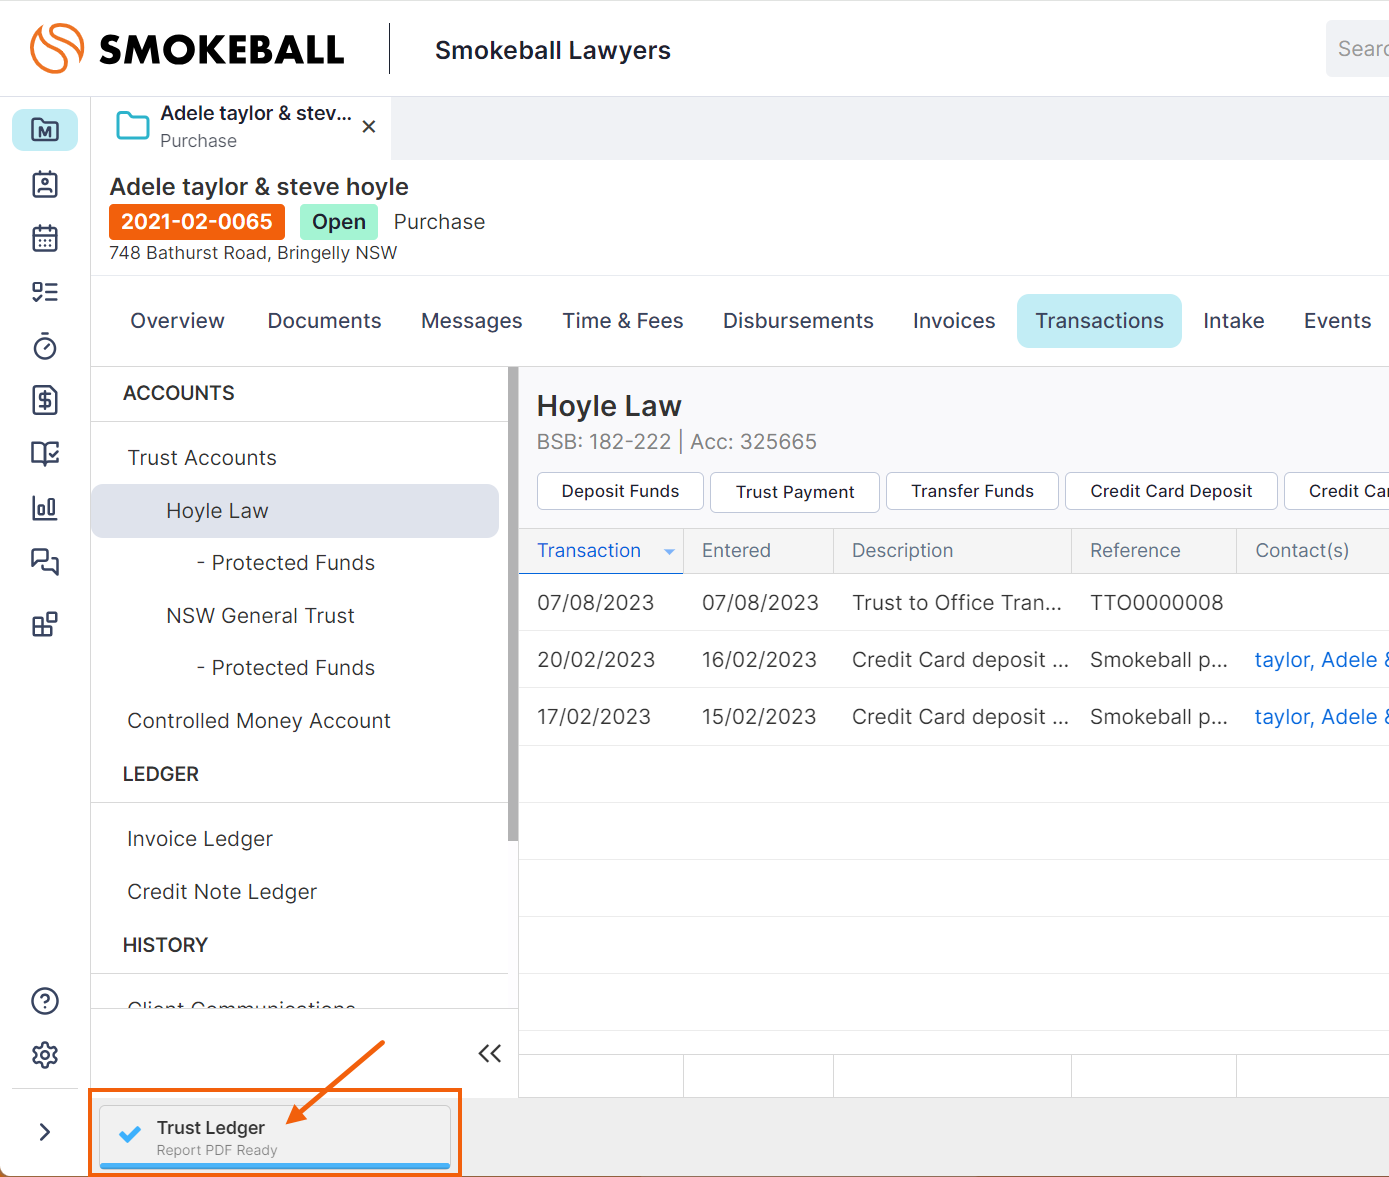Open the taylor, Adele link in 17/02/2023 row
Image resolution: width=1389 pixels, height=1177 pixels.
(1321, 717)
